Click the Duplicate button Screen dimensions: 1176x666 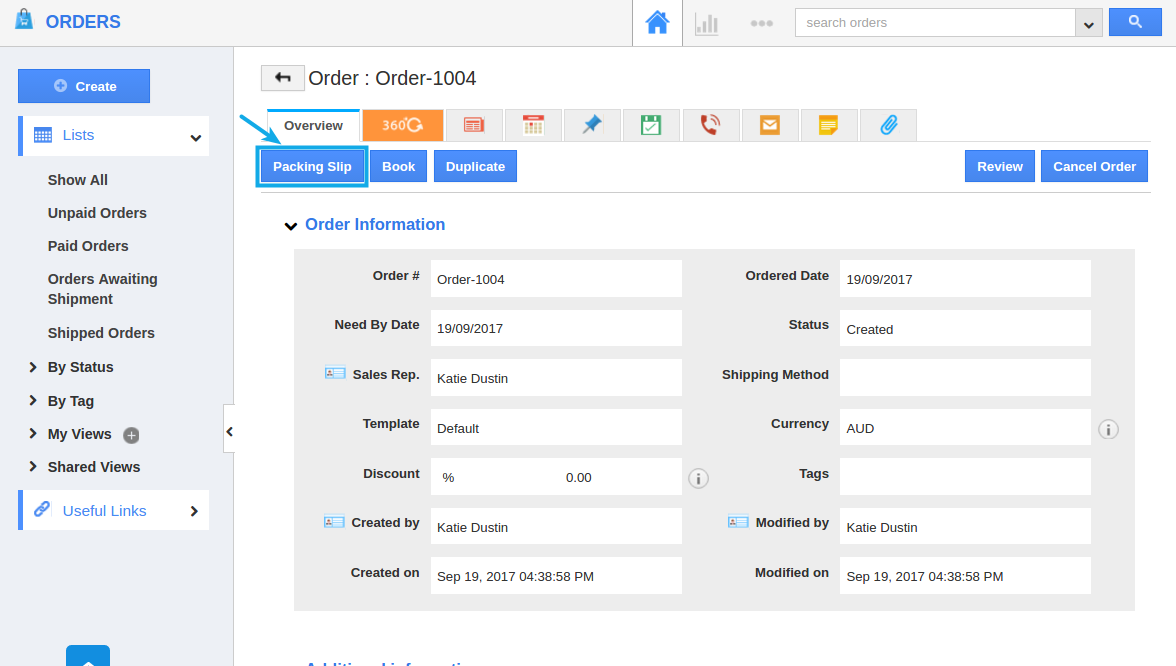point(476,166)
